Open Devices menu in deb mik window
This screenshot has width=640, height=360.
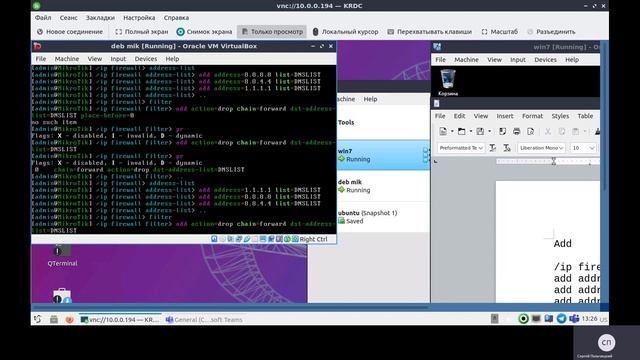146,59
